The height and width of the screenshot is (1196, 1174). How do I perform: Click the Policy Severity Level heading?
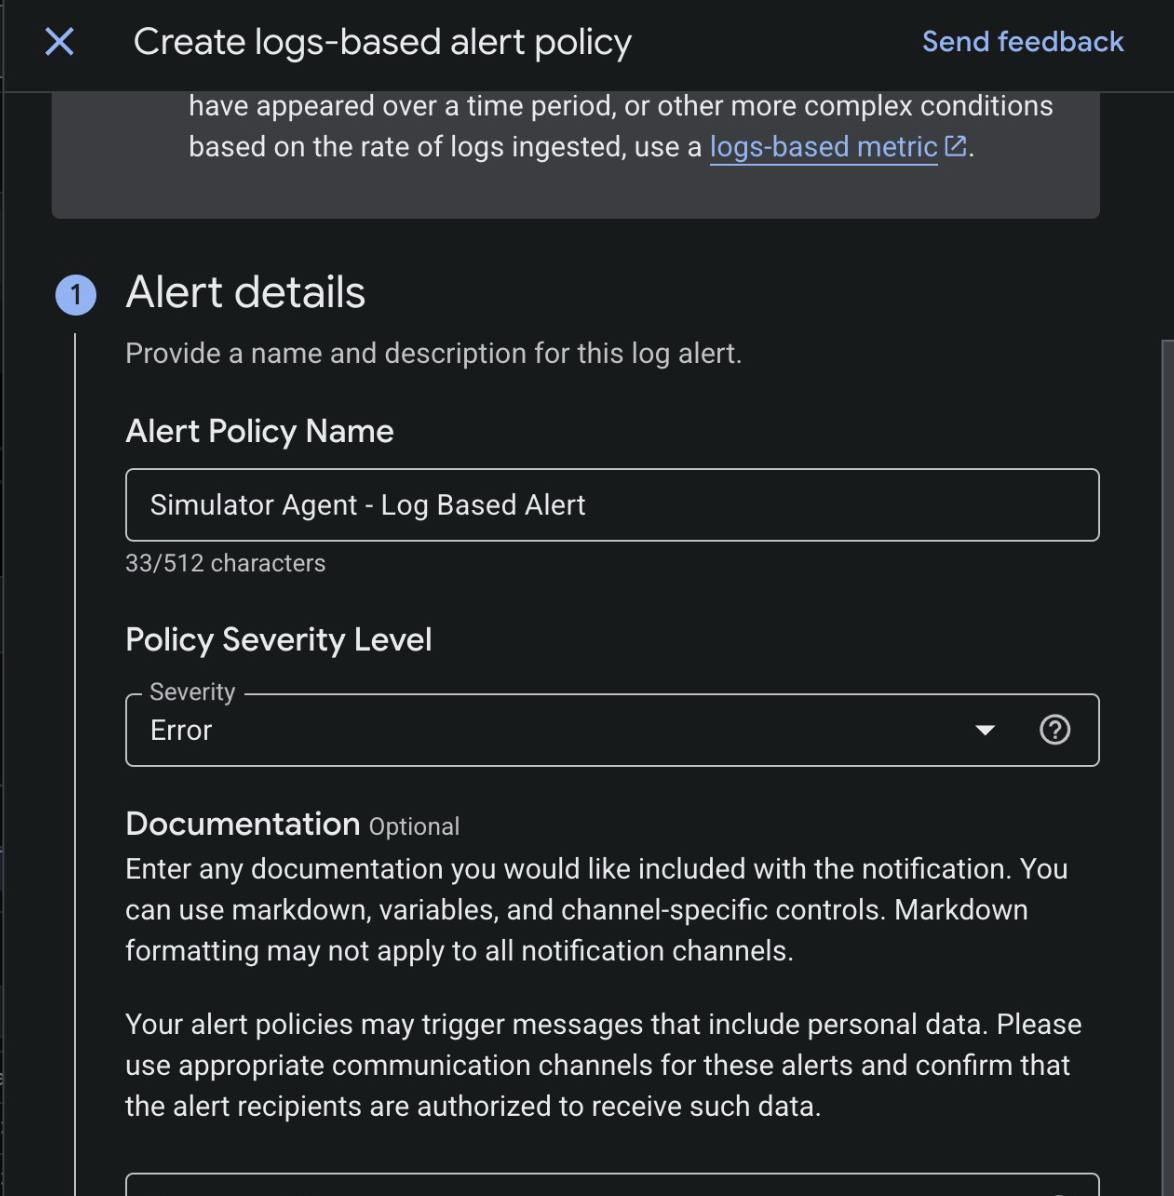(278, 639)
